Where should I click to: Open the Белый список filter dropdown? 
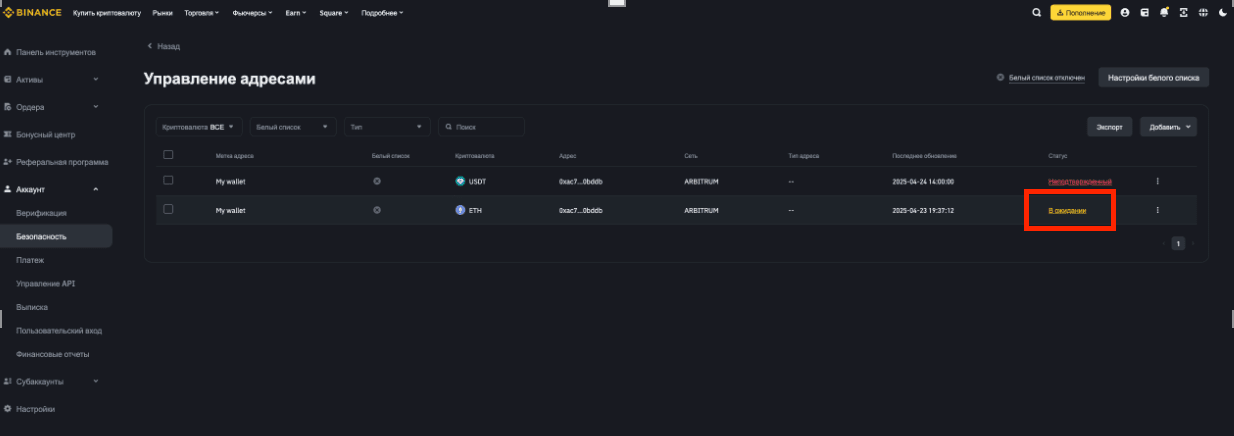293,127
